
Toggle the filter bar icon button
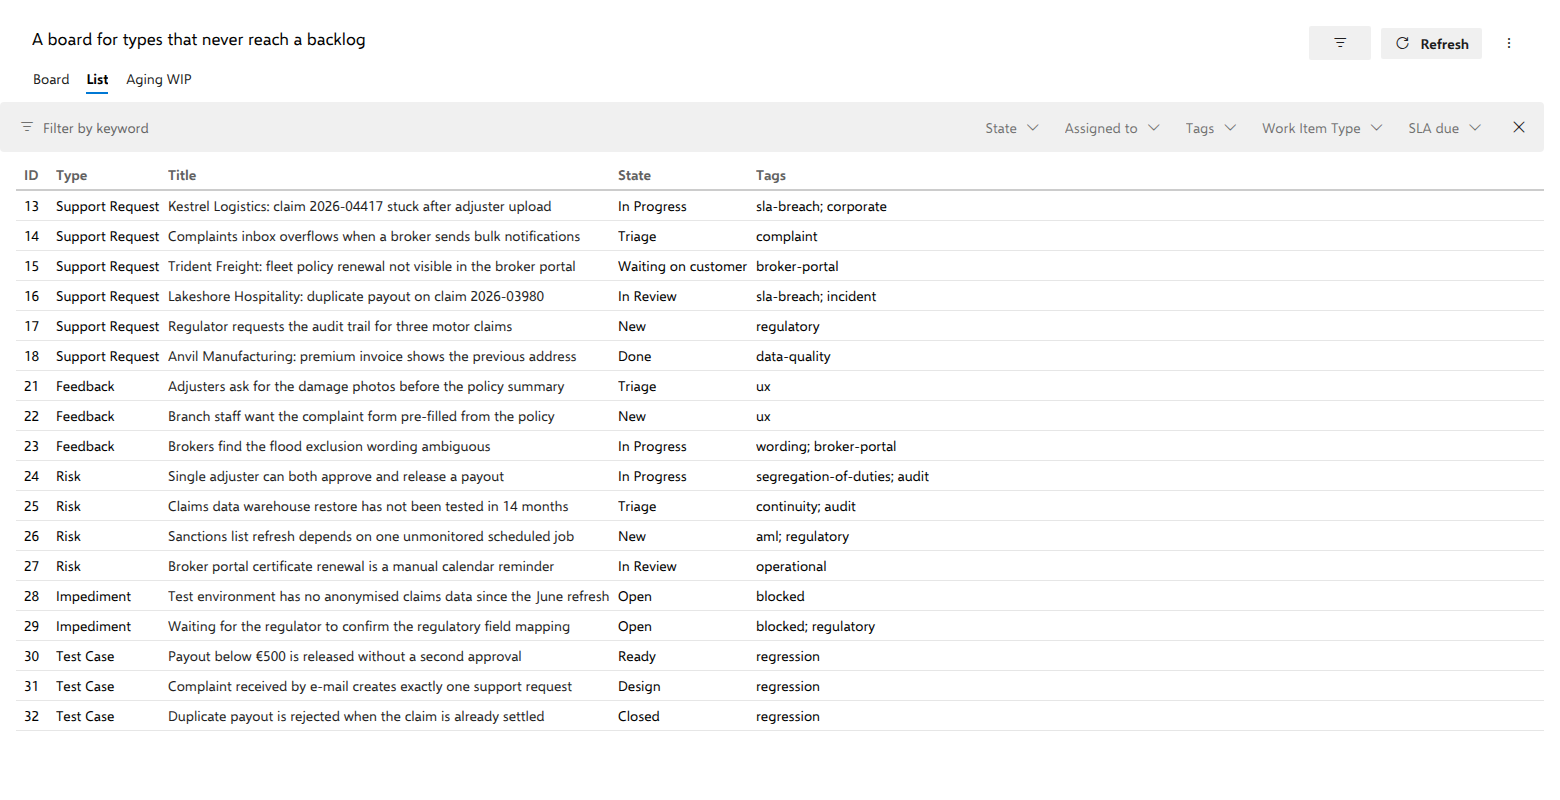click(1339, 43)
